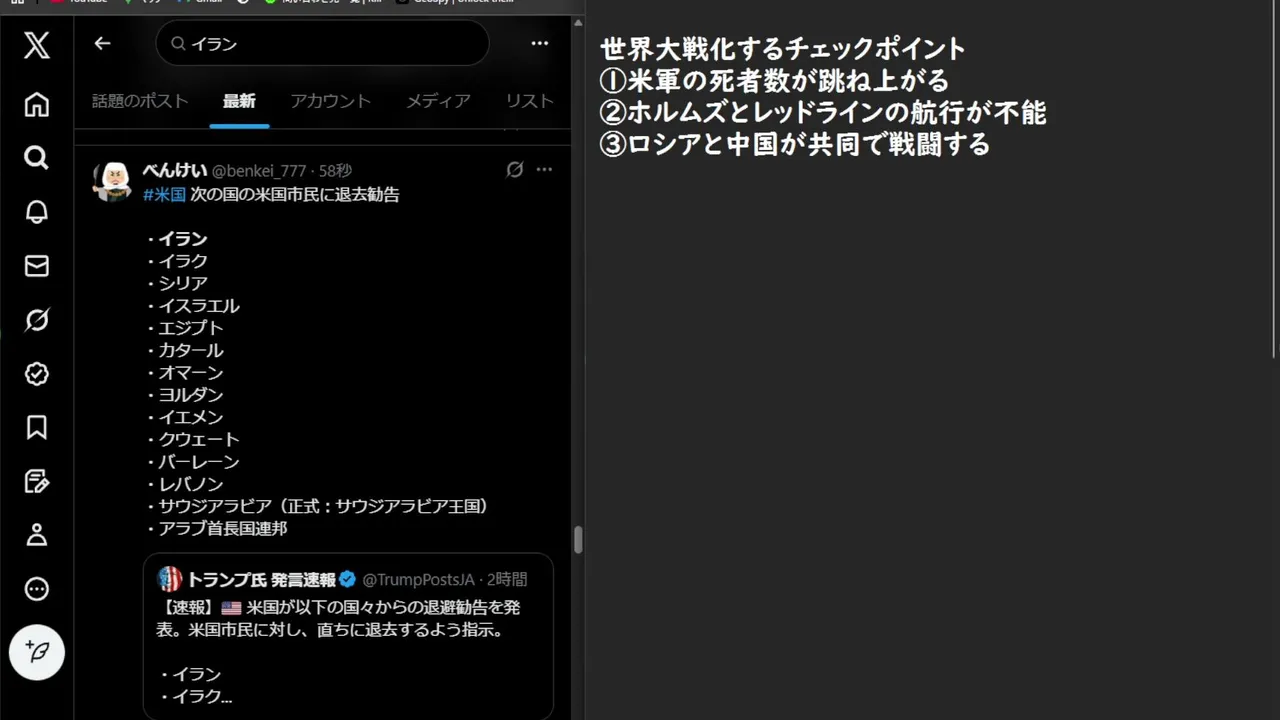This screenshot has width=1280, height=720.
Task: Open the X logo home link
Action: pyautogui.click(x=37, y=45)
